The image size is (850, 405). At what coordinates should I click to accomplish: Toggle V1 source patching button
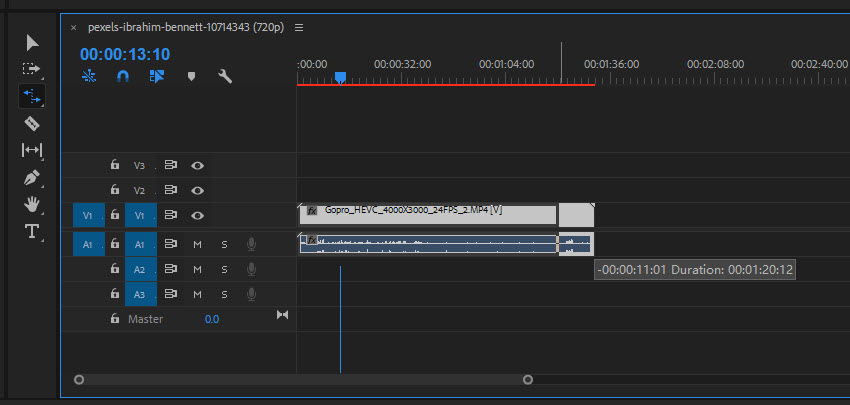pyautogui.click(x=88, y=215)
